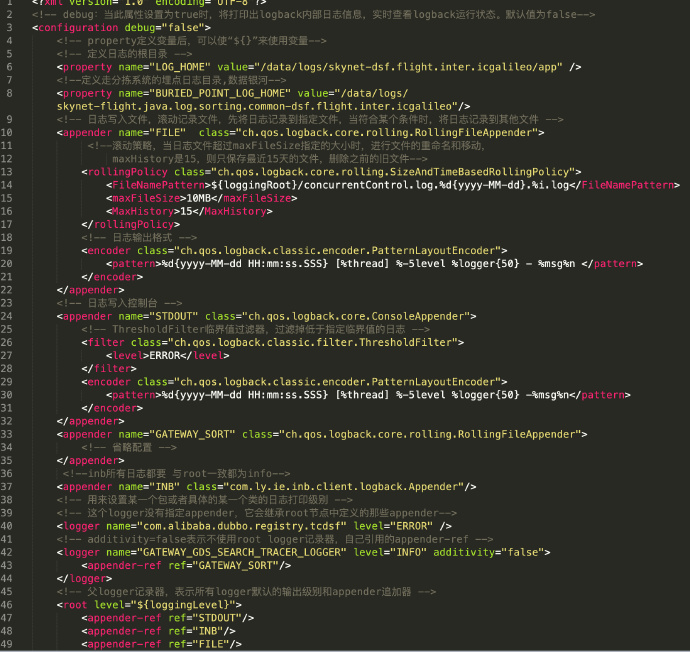Click the GATEWAY_SORT appender name on line 33

pyautogui.click(x=193, y=434)
